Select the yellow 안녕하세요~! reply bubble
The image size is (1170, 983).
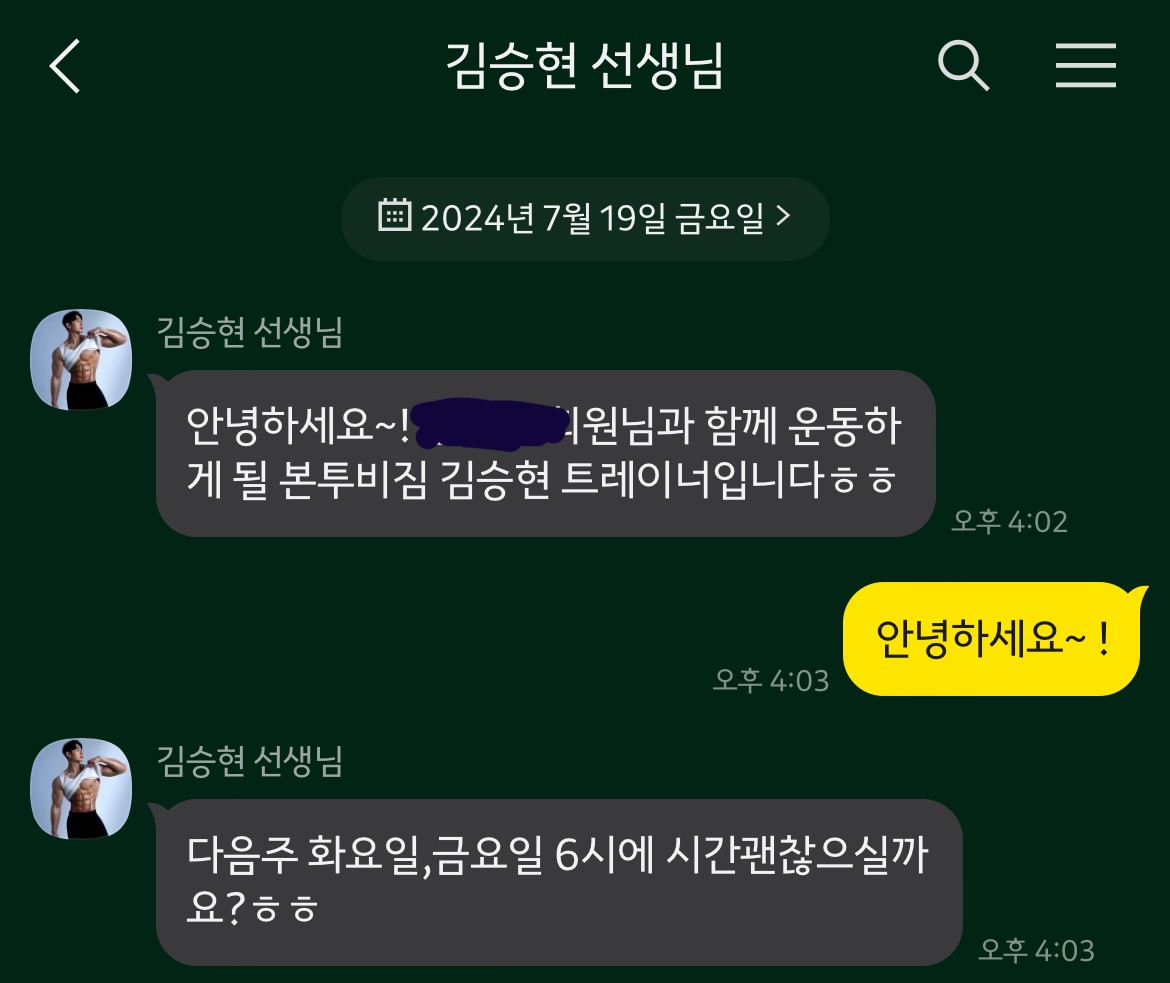pyautogui.click(x=993, y=639)
